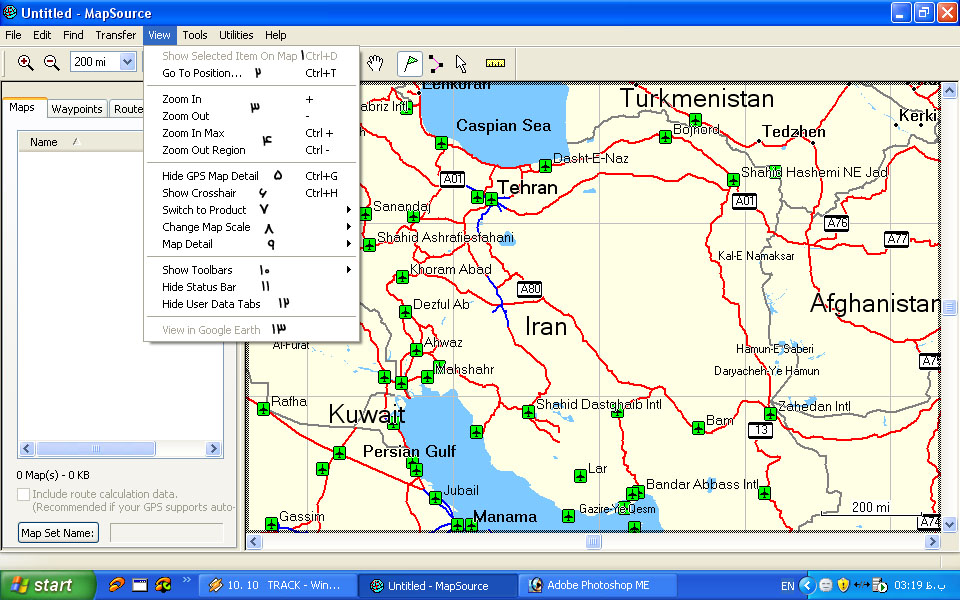Toggle Show Crosshair menu option
The image size is (960, 600).
(x=199, y=193)
